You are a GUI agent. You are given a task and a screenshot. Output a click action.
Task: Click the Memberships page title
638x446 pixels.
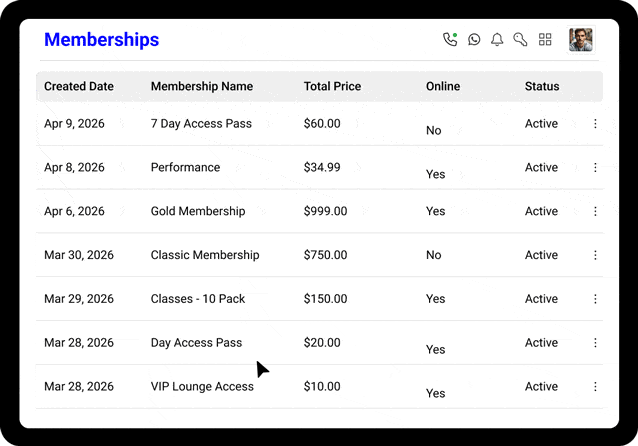tap(101, 40)
